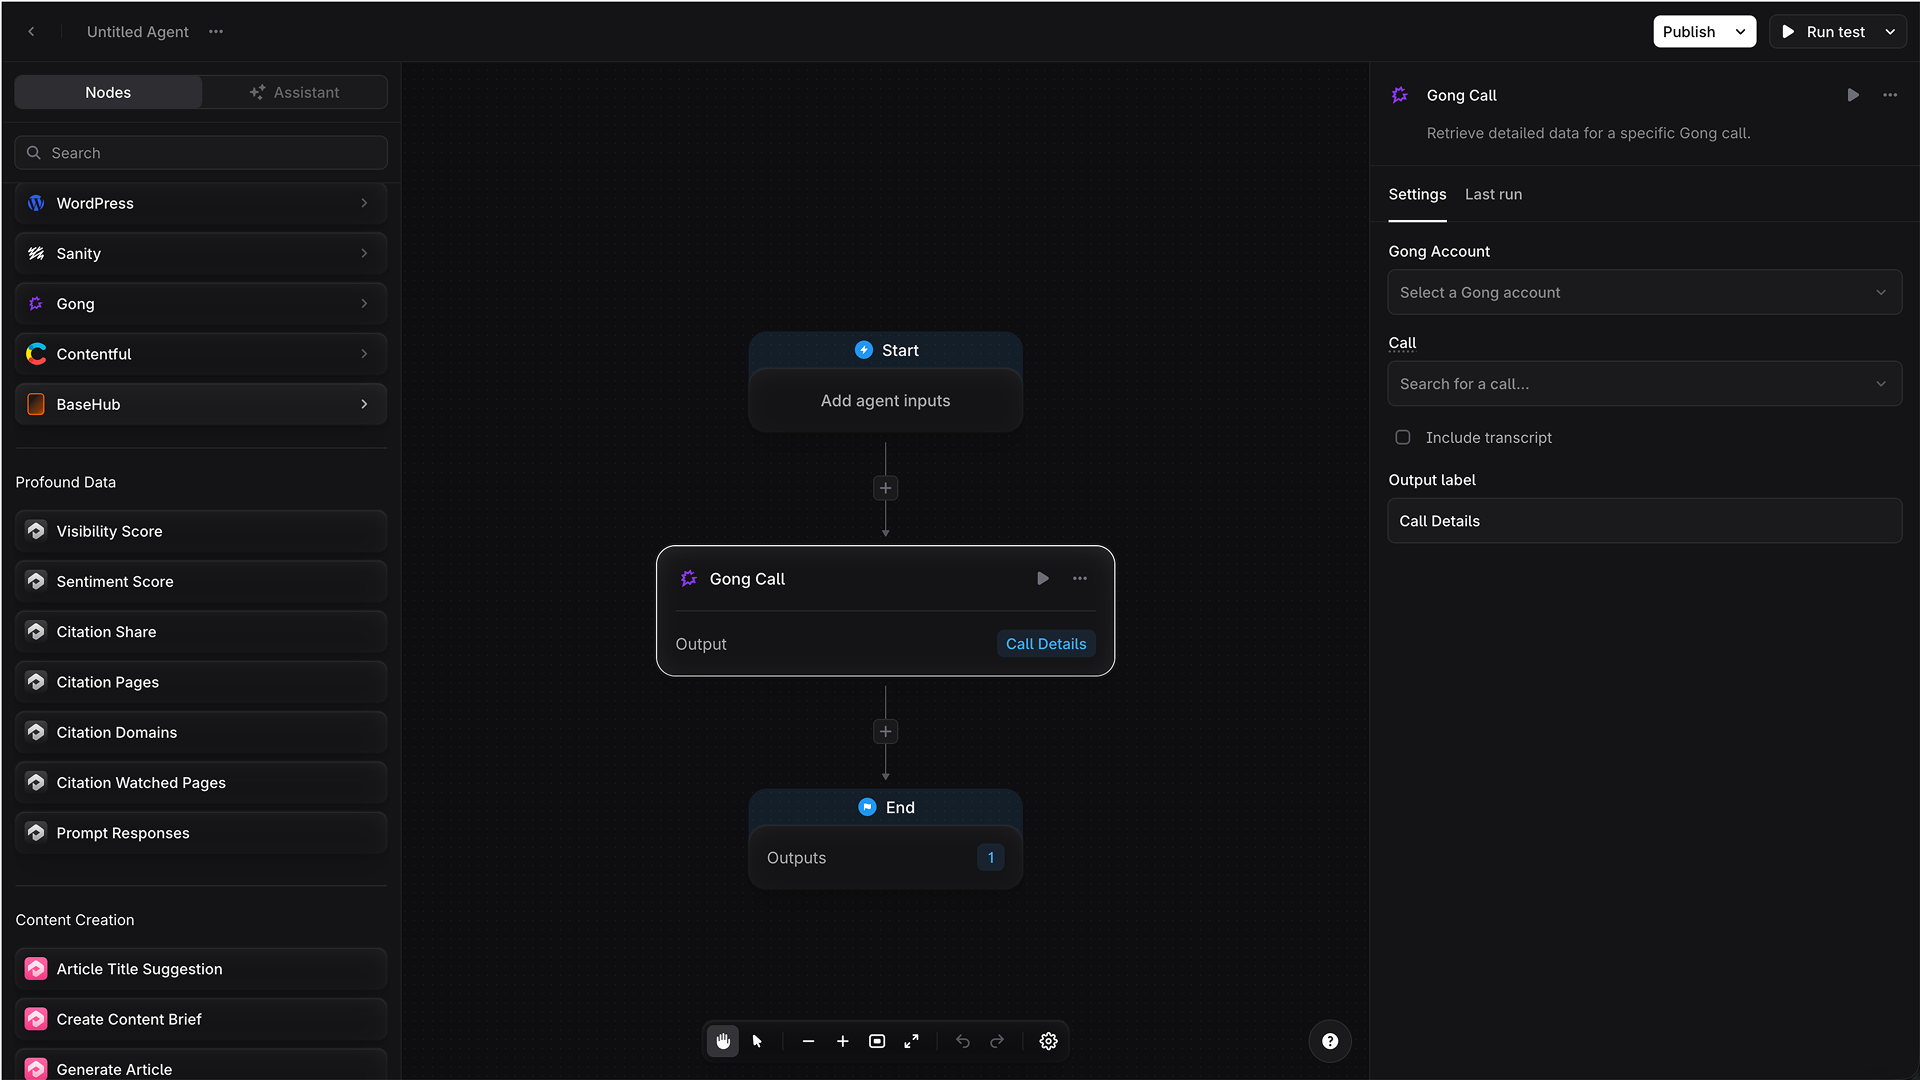The width and height of the screenshot is (1920, 1080).
Task: Open the Run test dropdown arrow
Action: pyautogui.click(x=1890, y=32)
